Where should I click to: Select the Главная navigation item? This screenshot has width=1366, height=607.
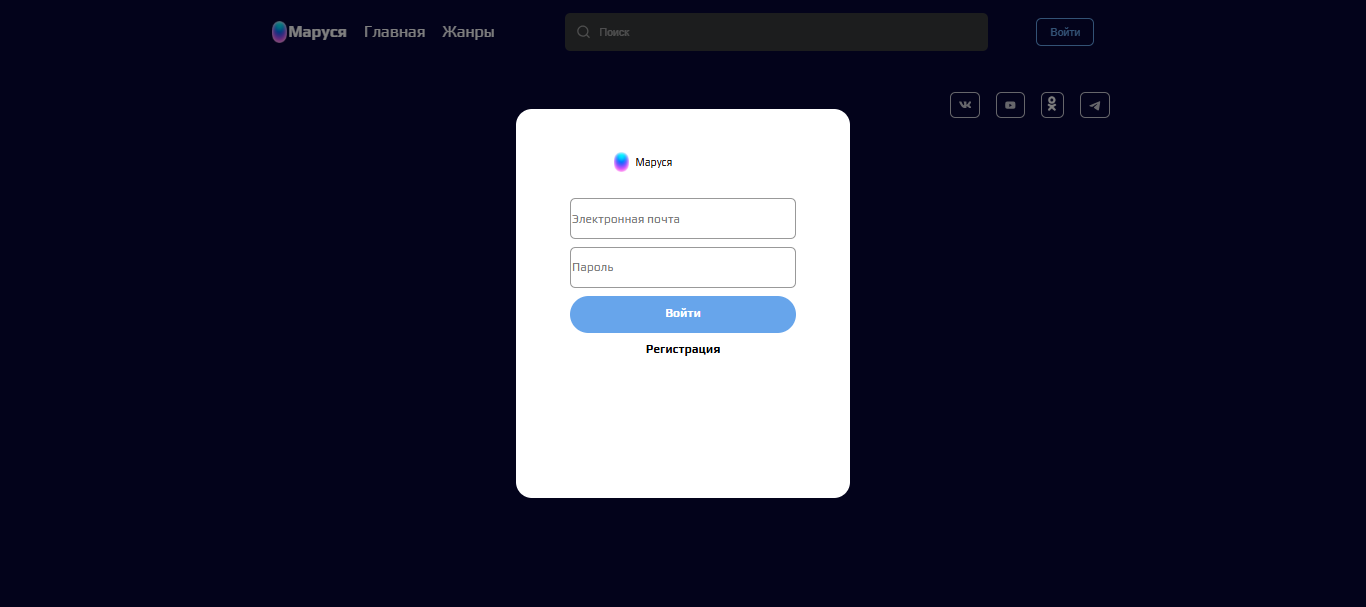[x=394, y=31]
